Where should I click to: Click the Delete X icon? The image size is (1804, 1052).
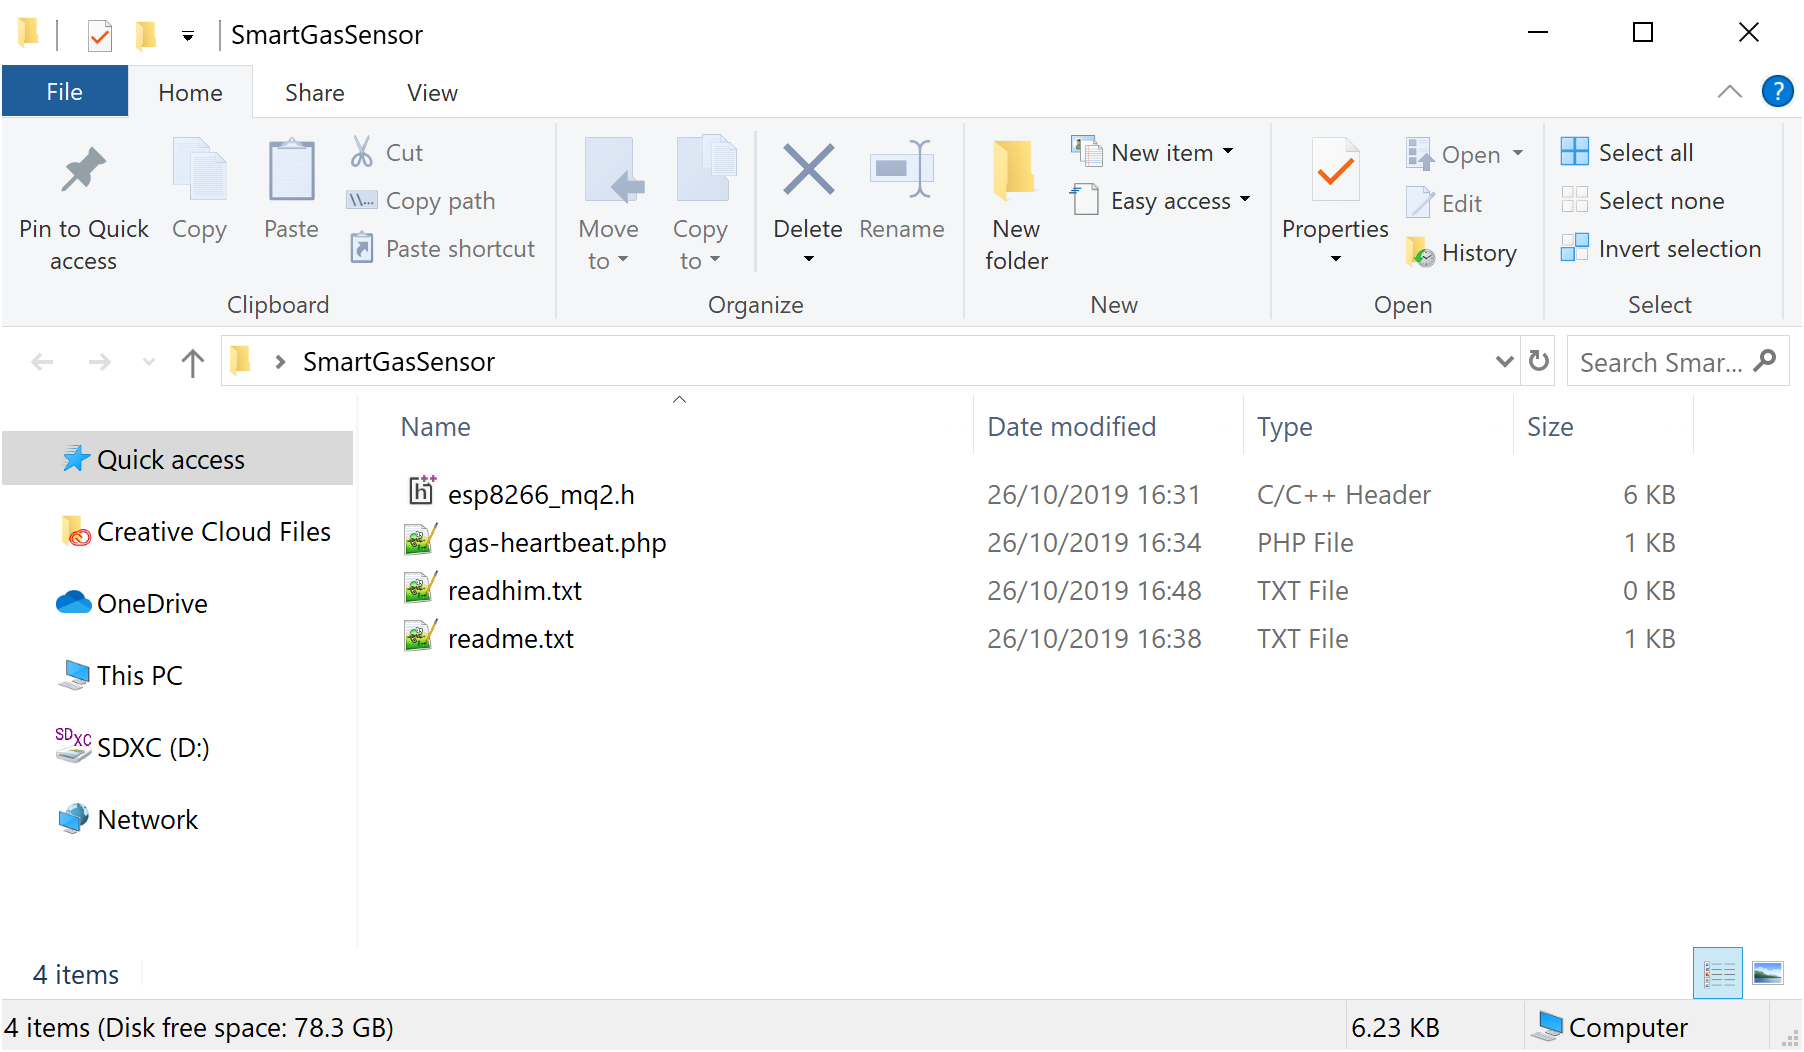(x=808, y=168)
